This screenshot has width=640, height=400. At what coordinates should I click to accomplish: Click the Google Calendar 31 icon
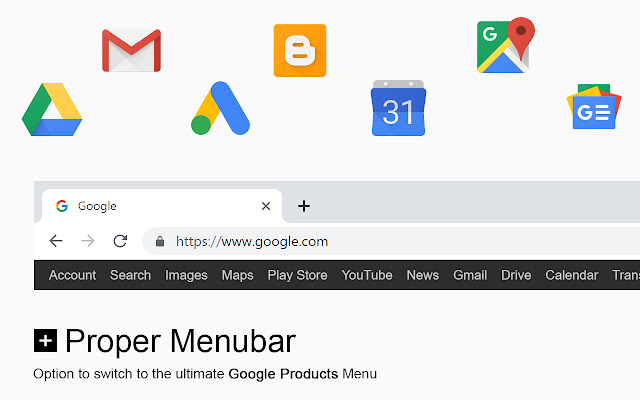click(398, 108)
